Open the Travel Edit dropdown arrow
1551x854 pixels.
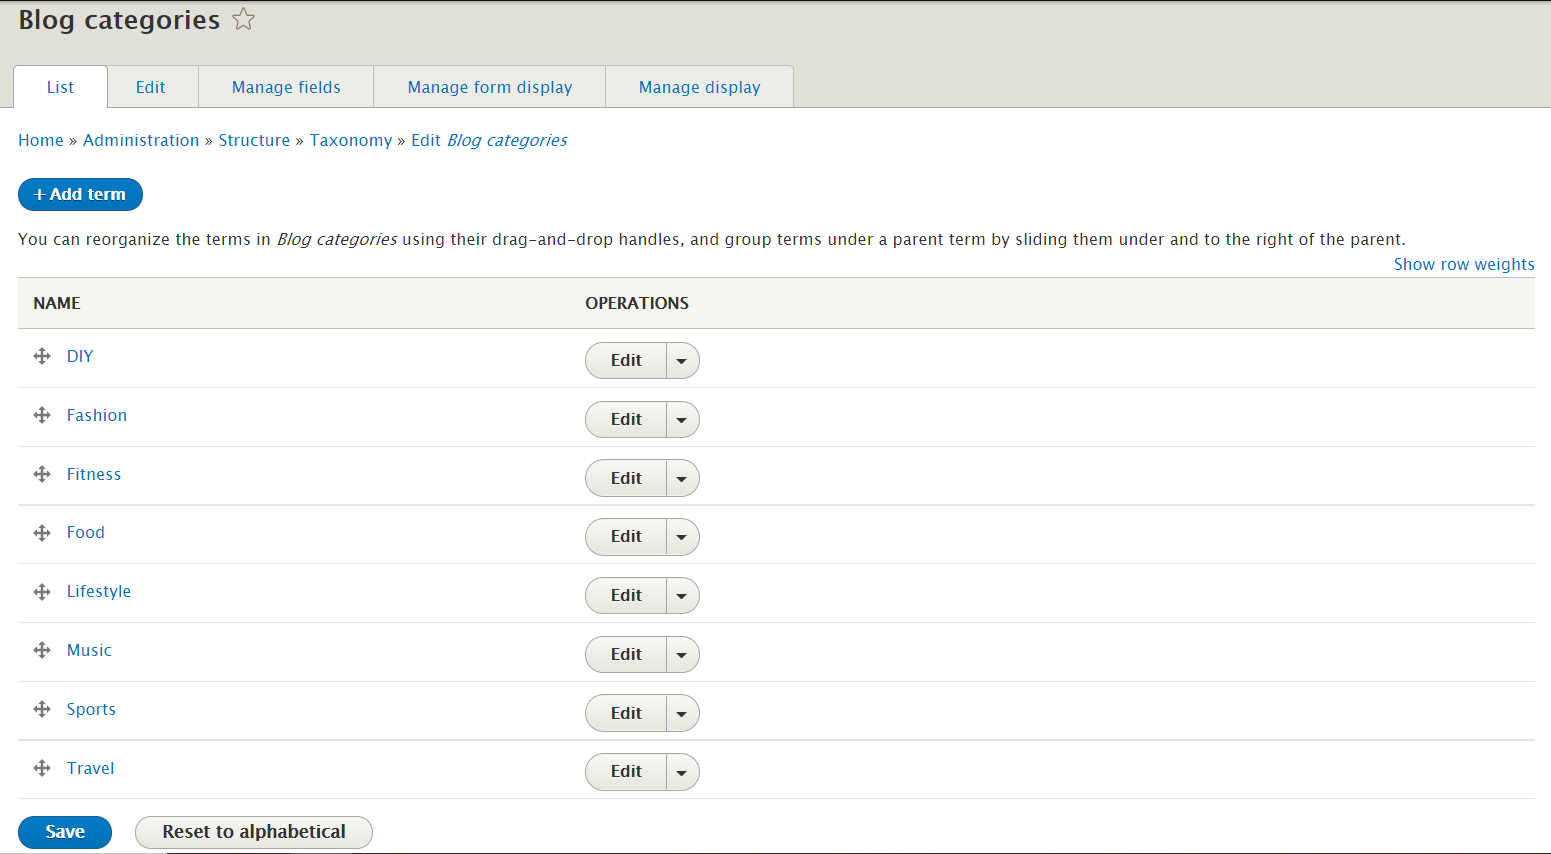click(682, 771)
